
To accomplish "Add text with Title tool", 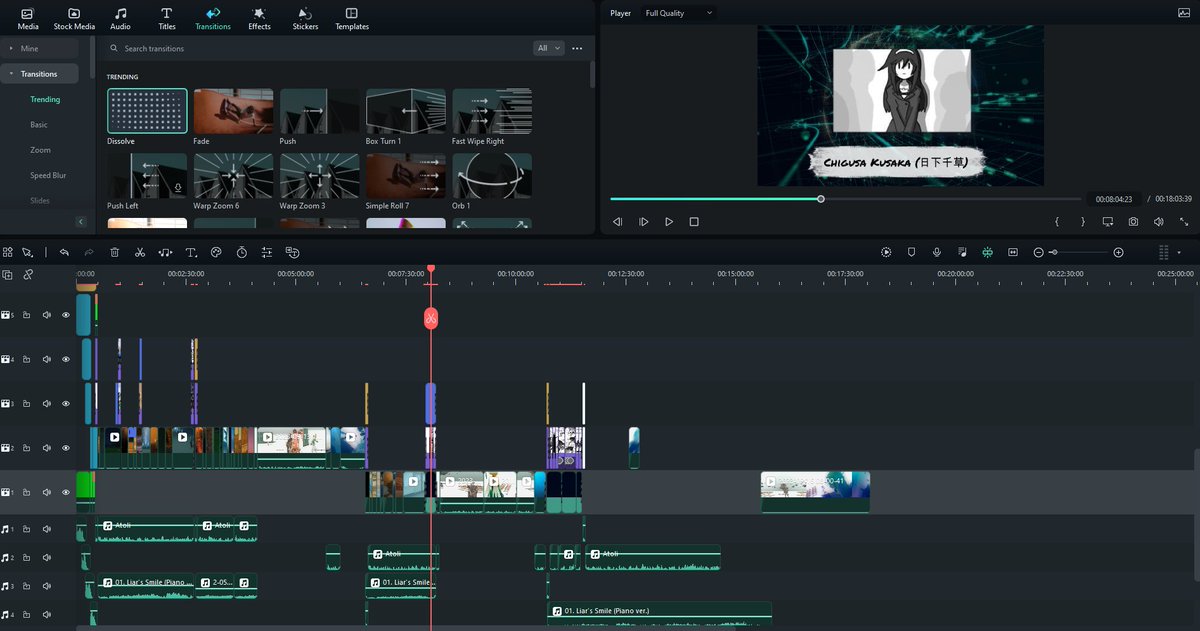I will click(x=191, y=252).
